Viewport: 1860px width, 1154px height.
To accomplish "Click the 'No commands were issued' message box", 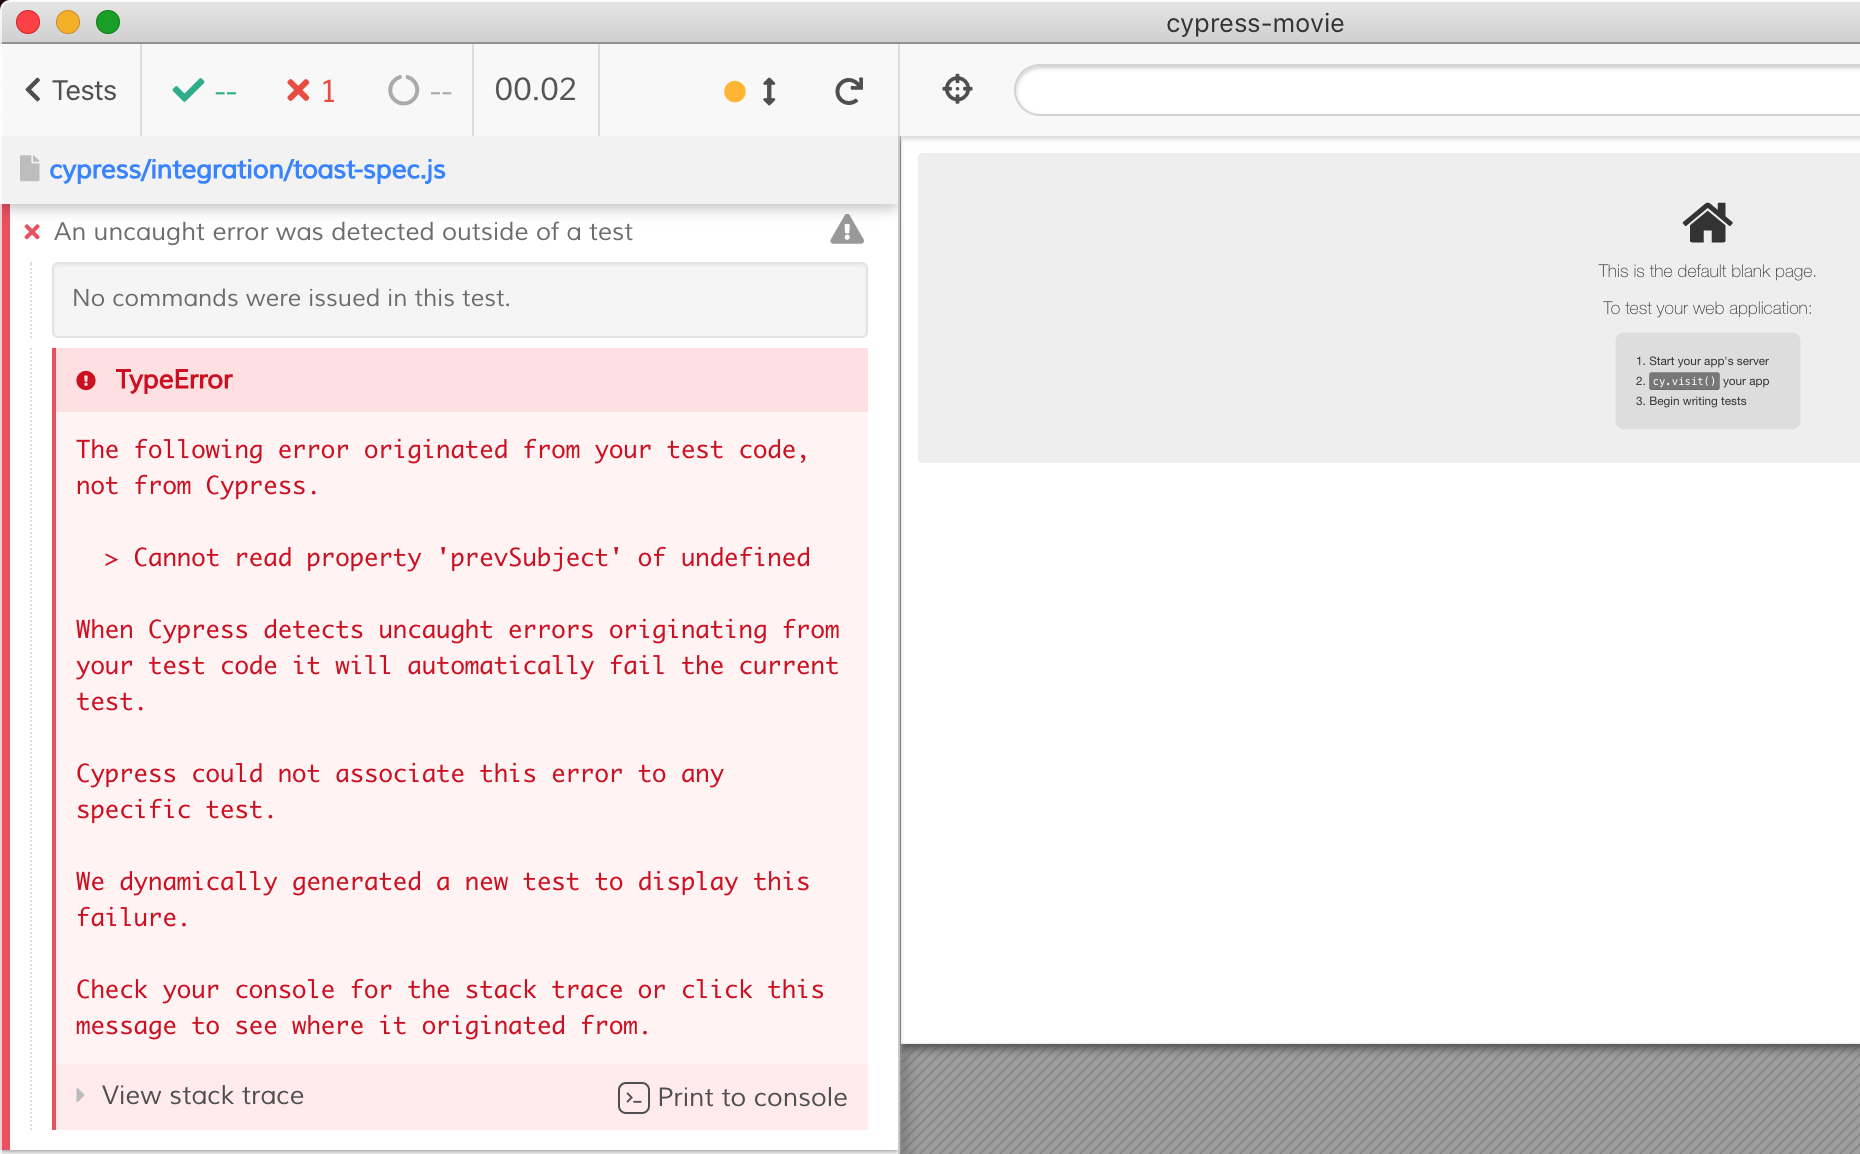I will (x=460, y=299).
